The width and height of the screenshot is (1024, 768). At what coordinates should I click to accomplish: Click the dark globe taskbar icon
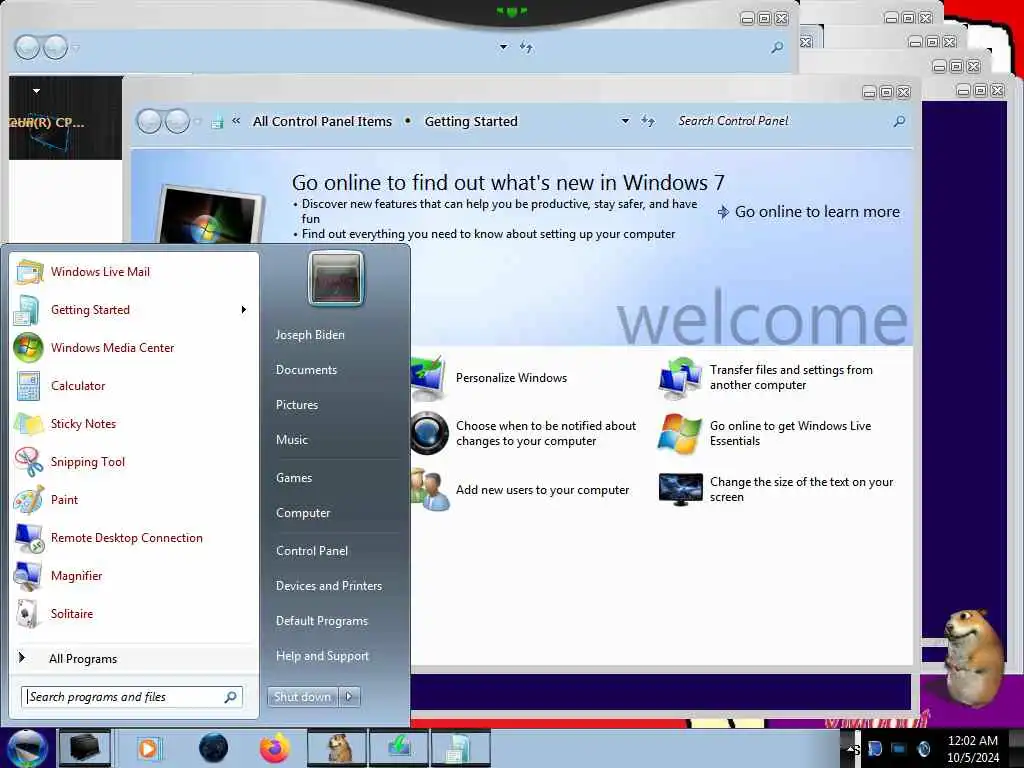[x=214, y=748]
